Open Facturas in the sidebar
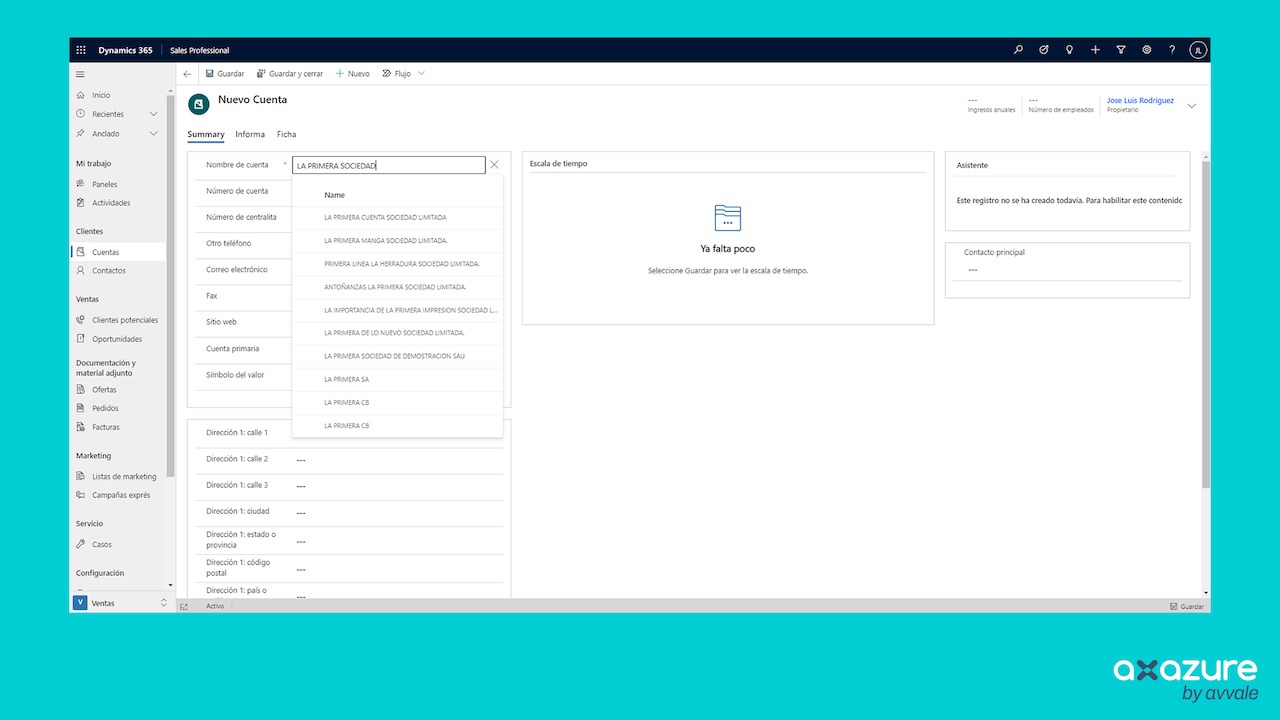This screenshot has width=1280, height=720. 105,427
